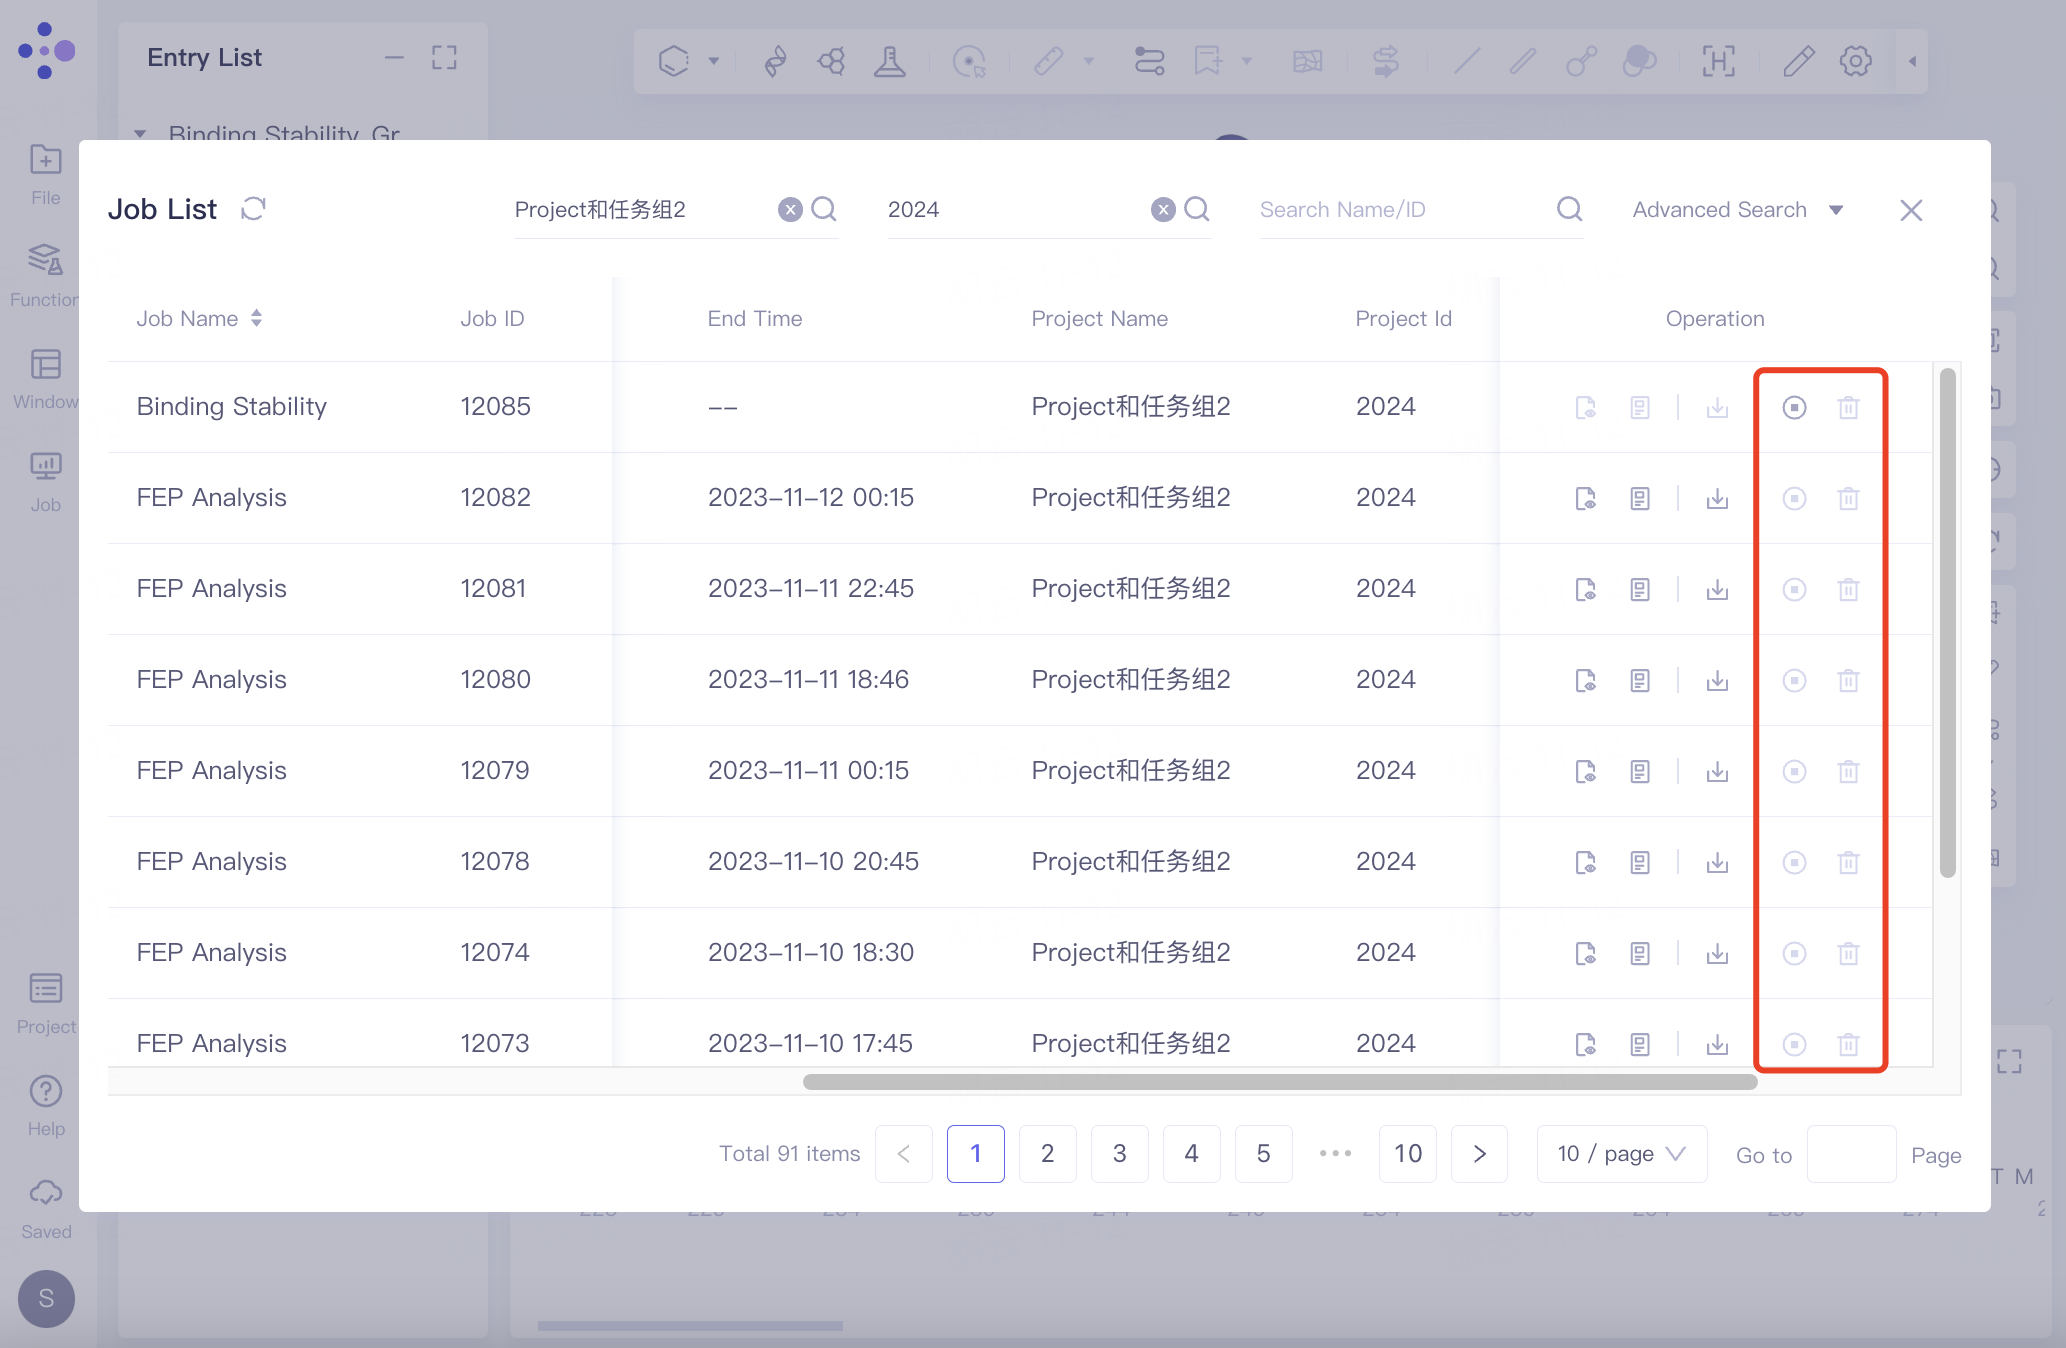Clear the Project和任务组2 search filter
Image resolution: width=2066 pixels, height=1348 pixels.
click(x=790, y=209)
